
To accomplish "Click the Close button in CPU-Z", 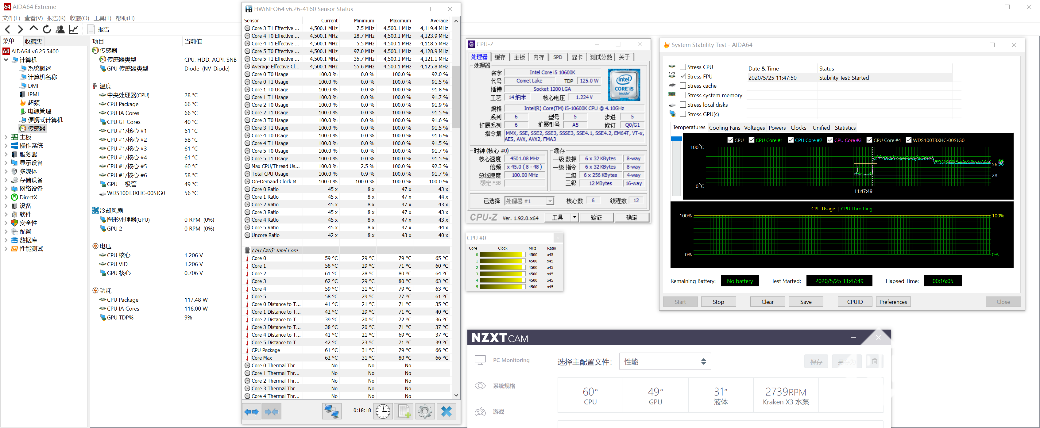I will point(631,217).
